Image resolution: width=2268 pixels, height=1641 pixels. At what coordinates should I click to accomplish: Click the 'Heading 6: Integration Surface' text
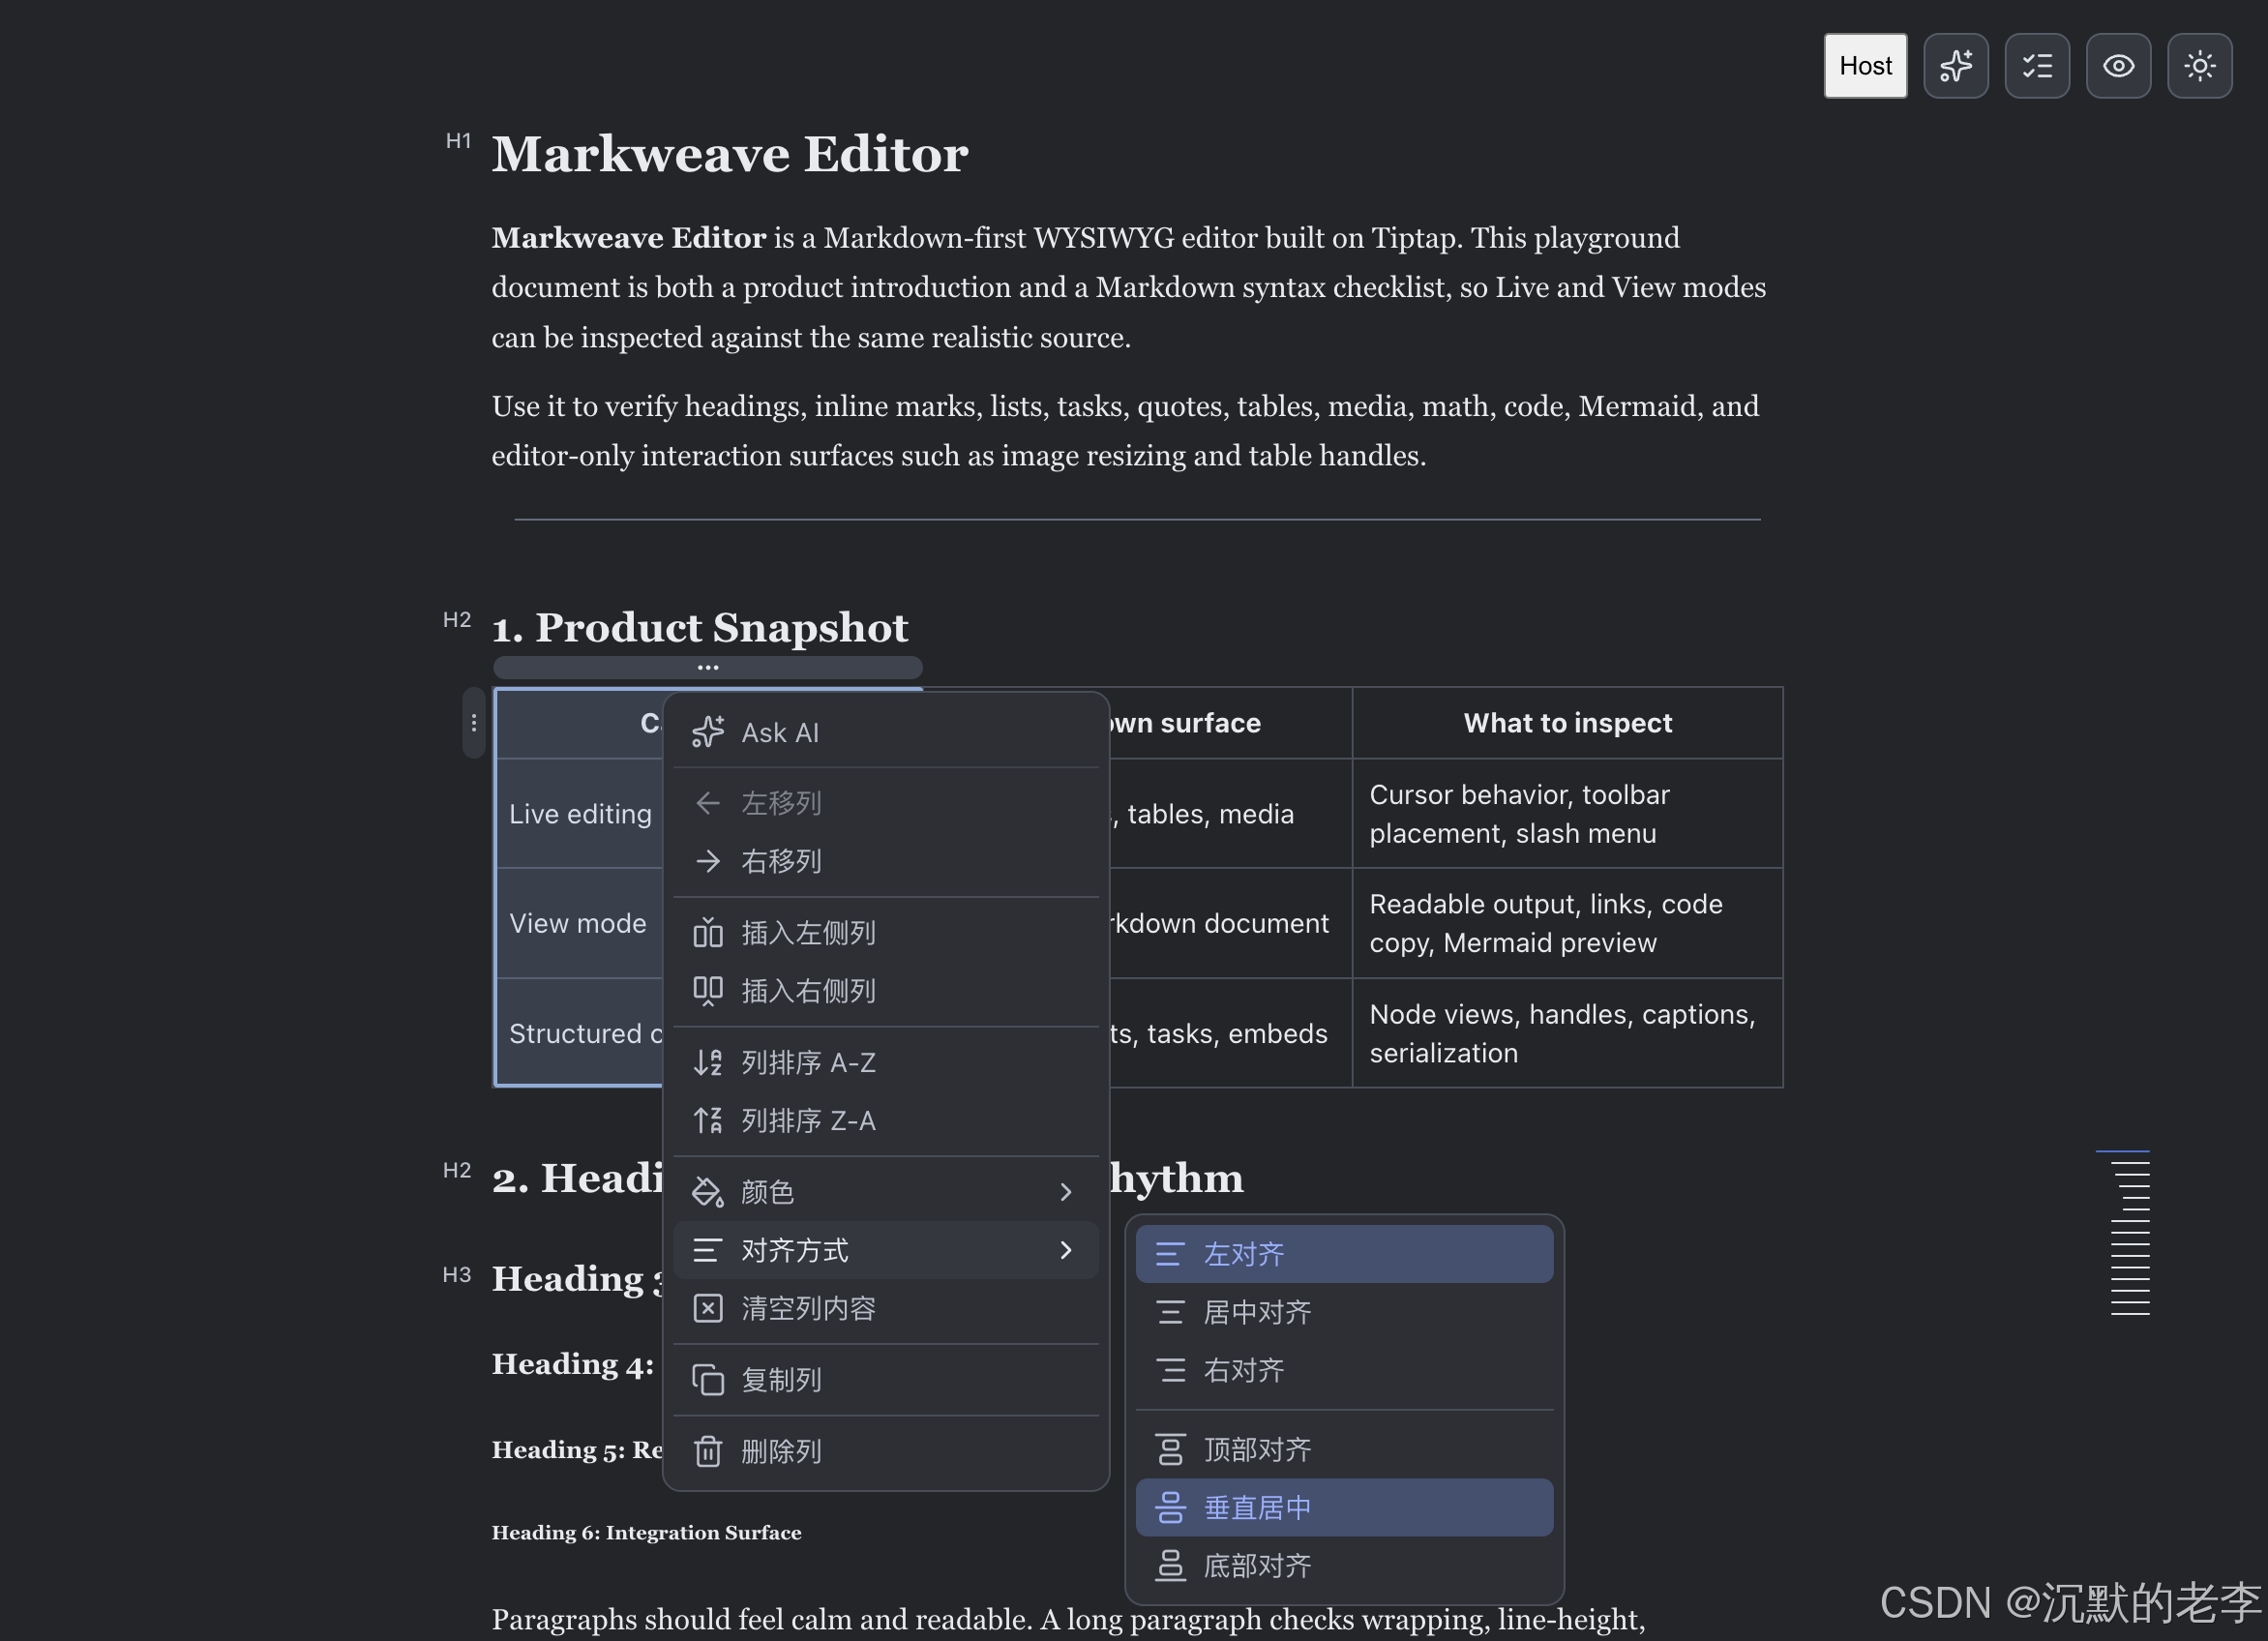(646, 1532)
